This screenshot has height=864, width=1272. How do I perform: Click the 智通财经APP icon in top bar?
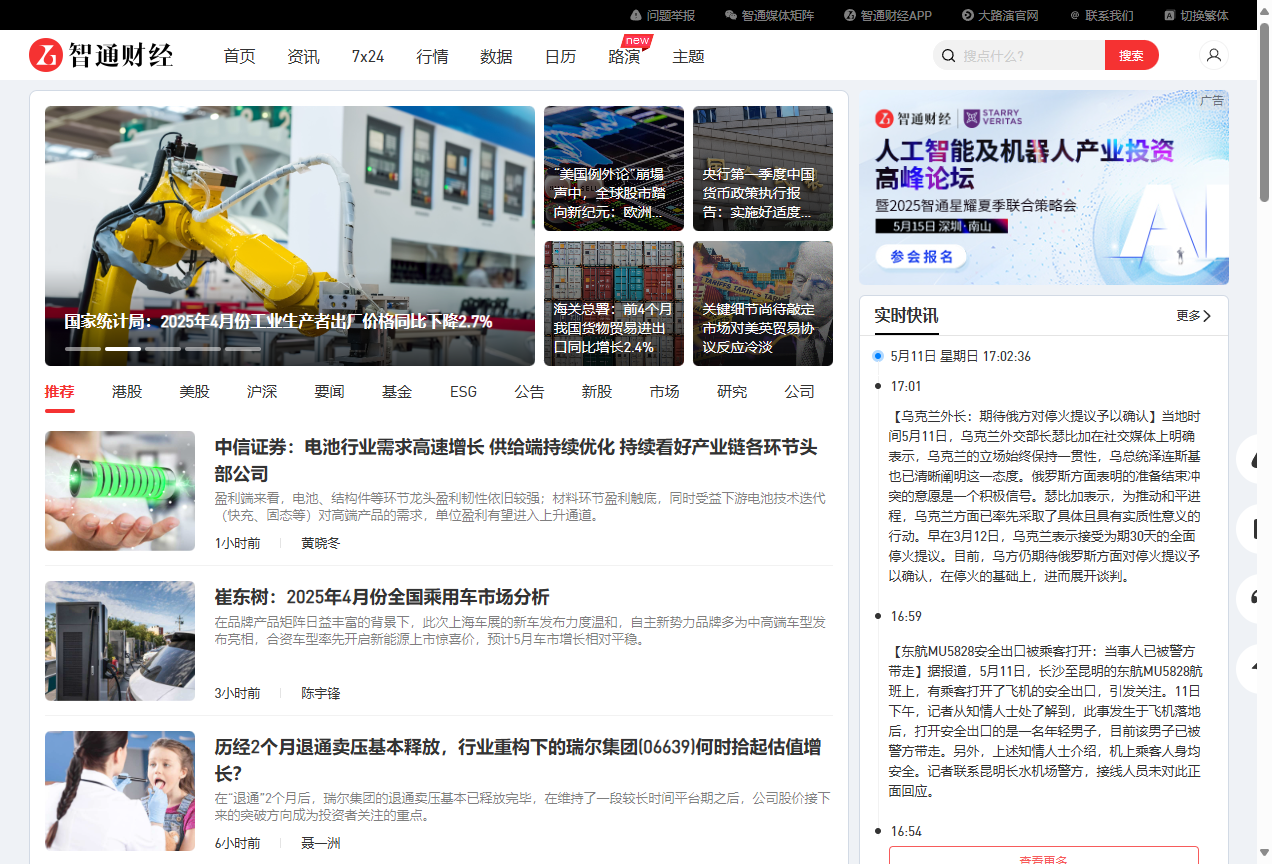[849, 15]
